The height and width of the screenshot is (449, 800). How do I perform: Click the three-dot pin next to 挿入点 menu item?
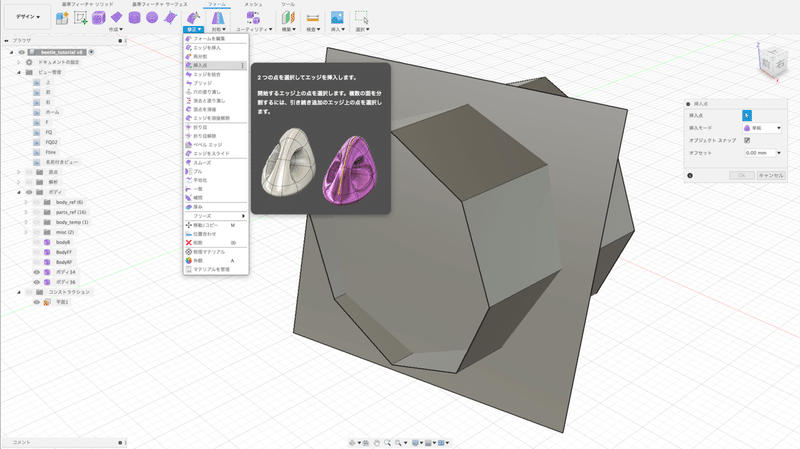click(x=242, y=65)
